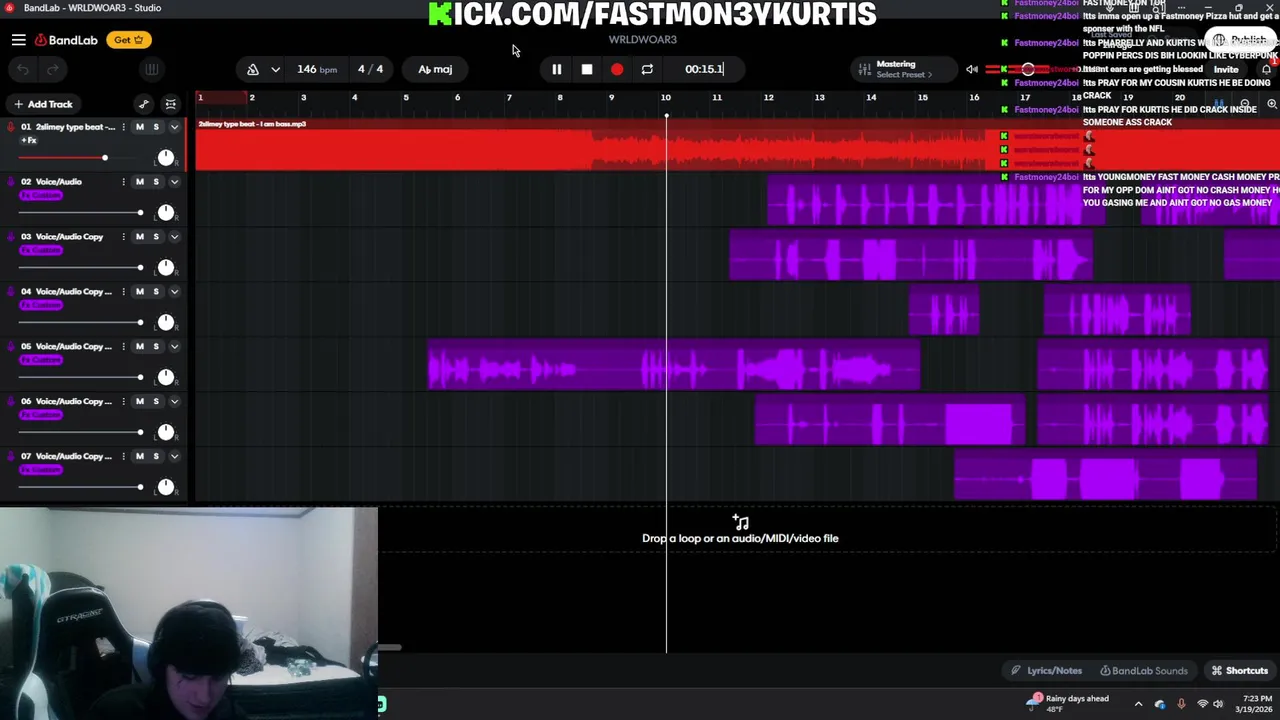Solo track 01 2slimey type beat
Screen dimensions: 1280x720
point(156,127)
